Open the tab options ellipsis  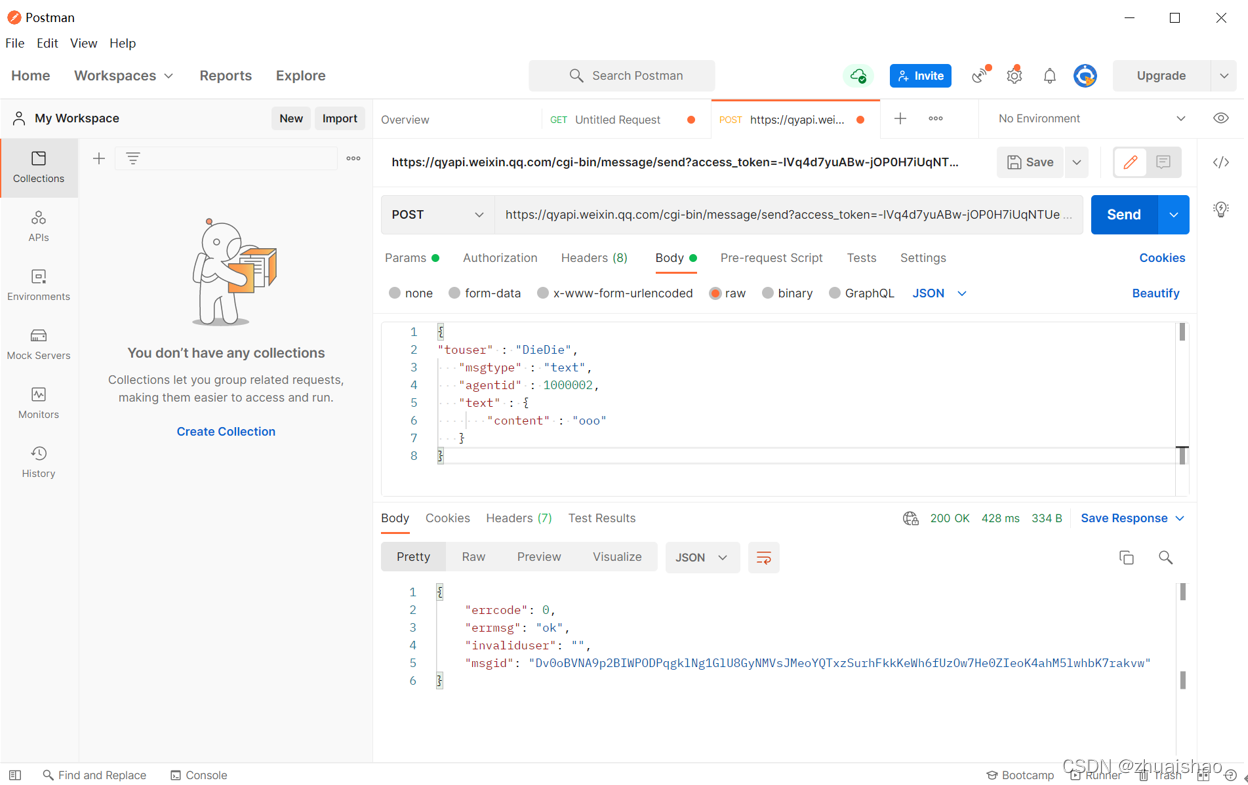pos(936,119)
